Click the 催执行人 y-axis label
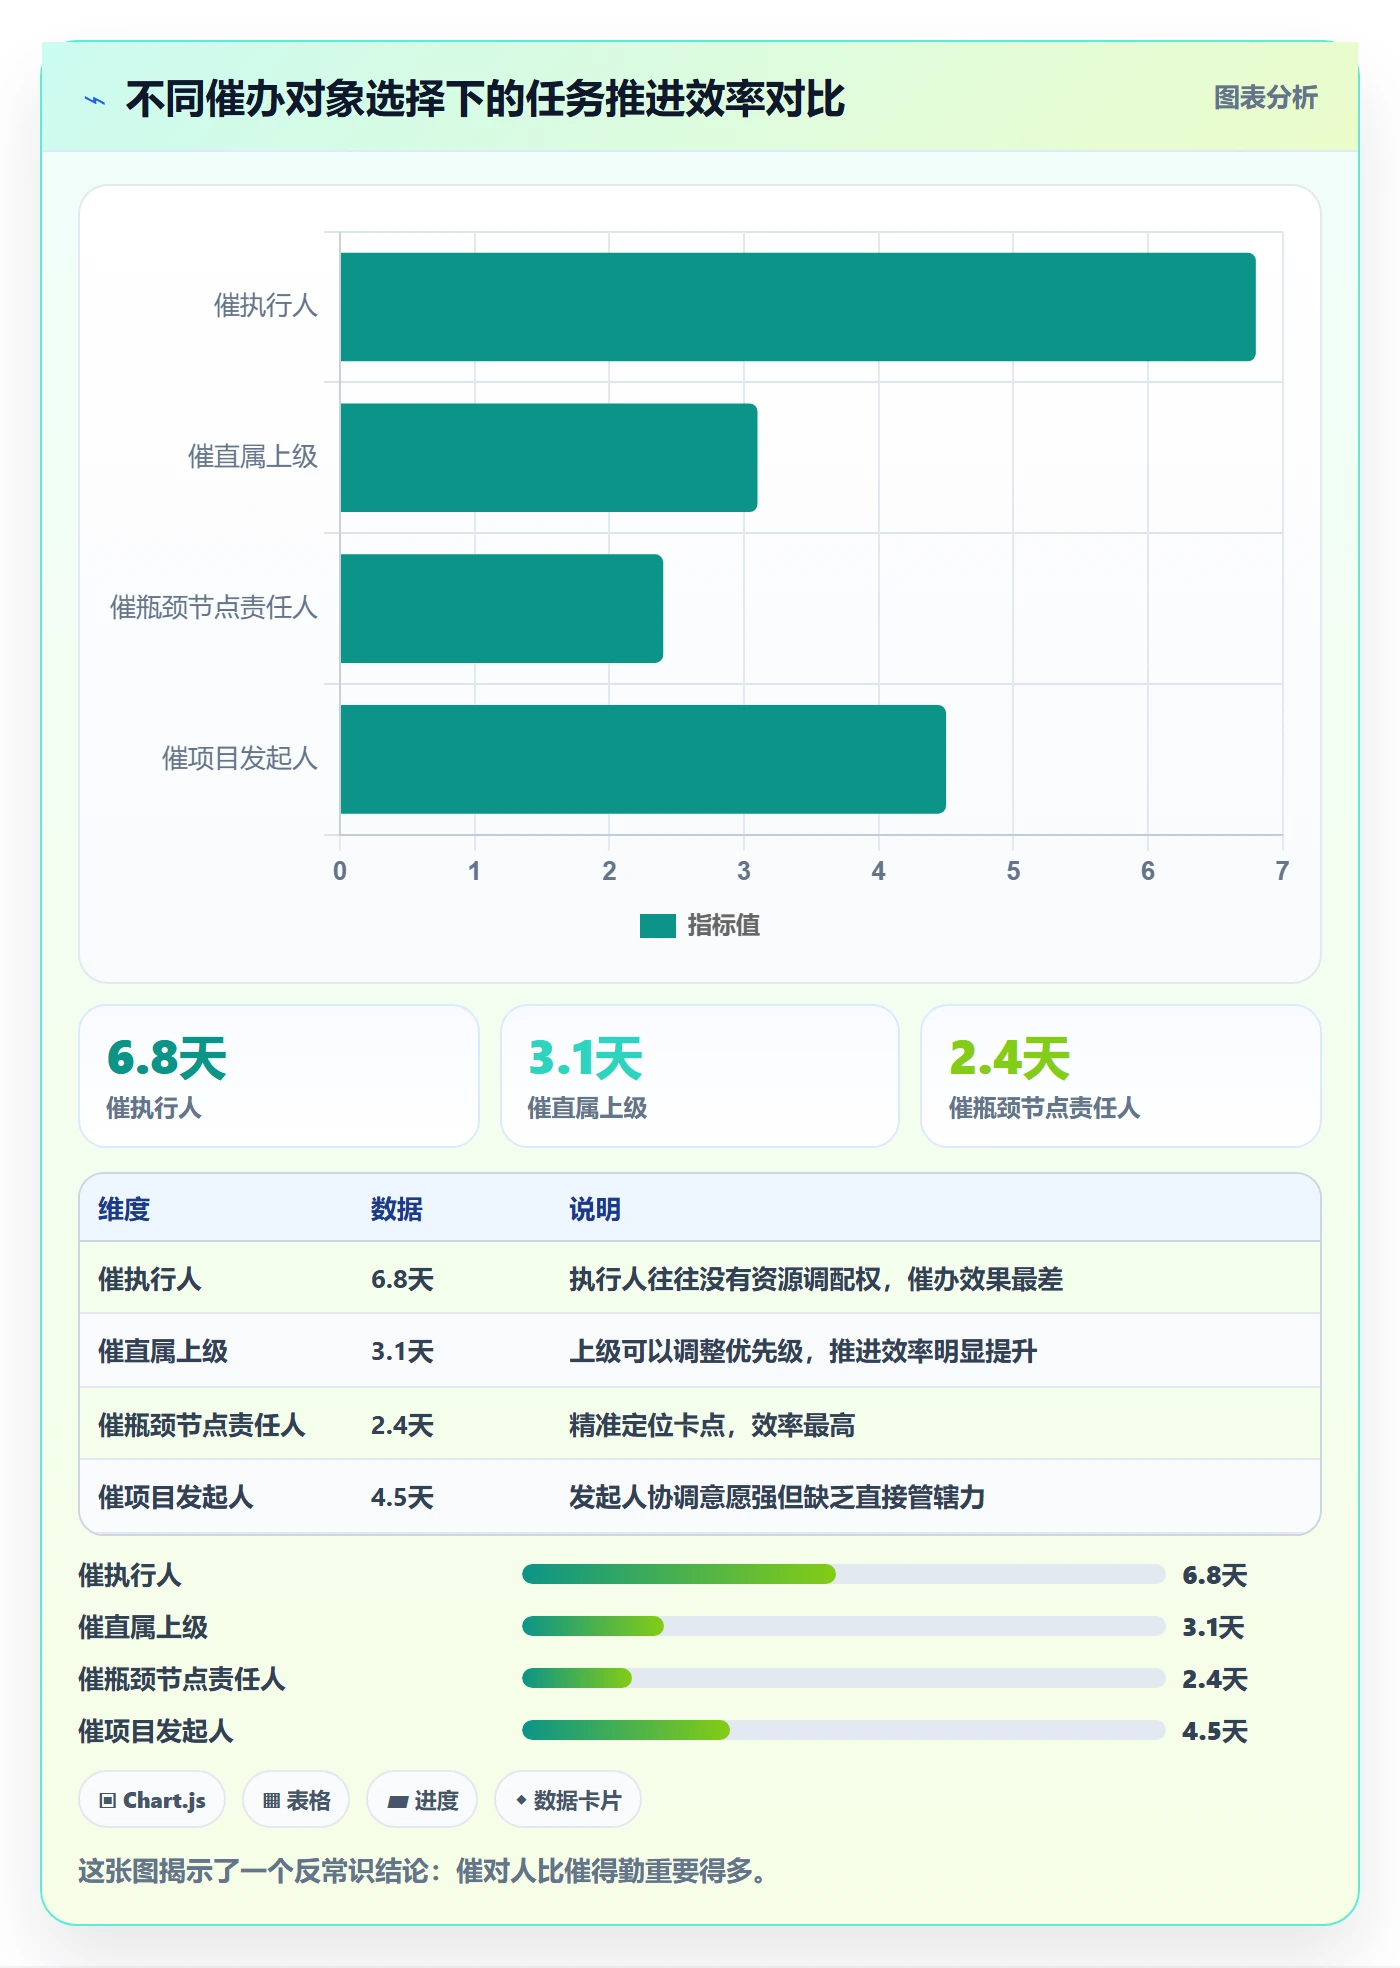Viewport: 1400px width, 1968px height. [x=266, y=306]
